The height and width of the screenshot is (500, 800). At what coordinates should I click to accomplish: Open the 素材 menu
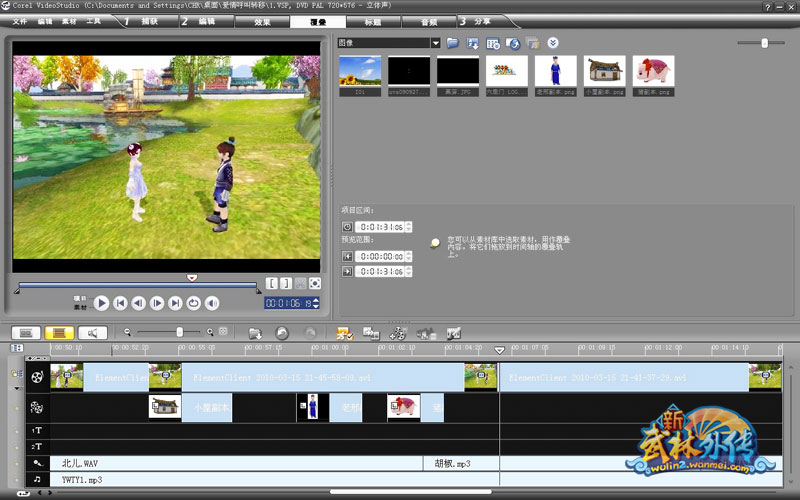click(x=69, y=21)
